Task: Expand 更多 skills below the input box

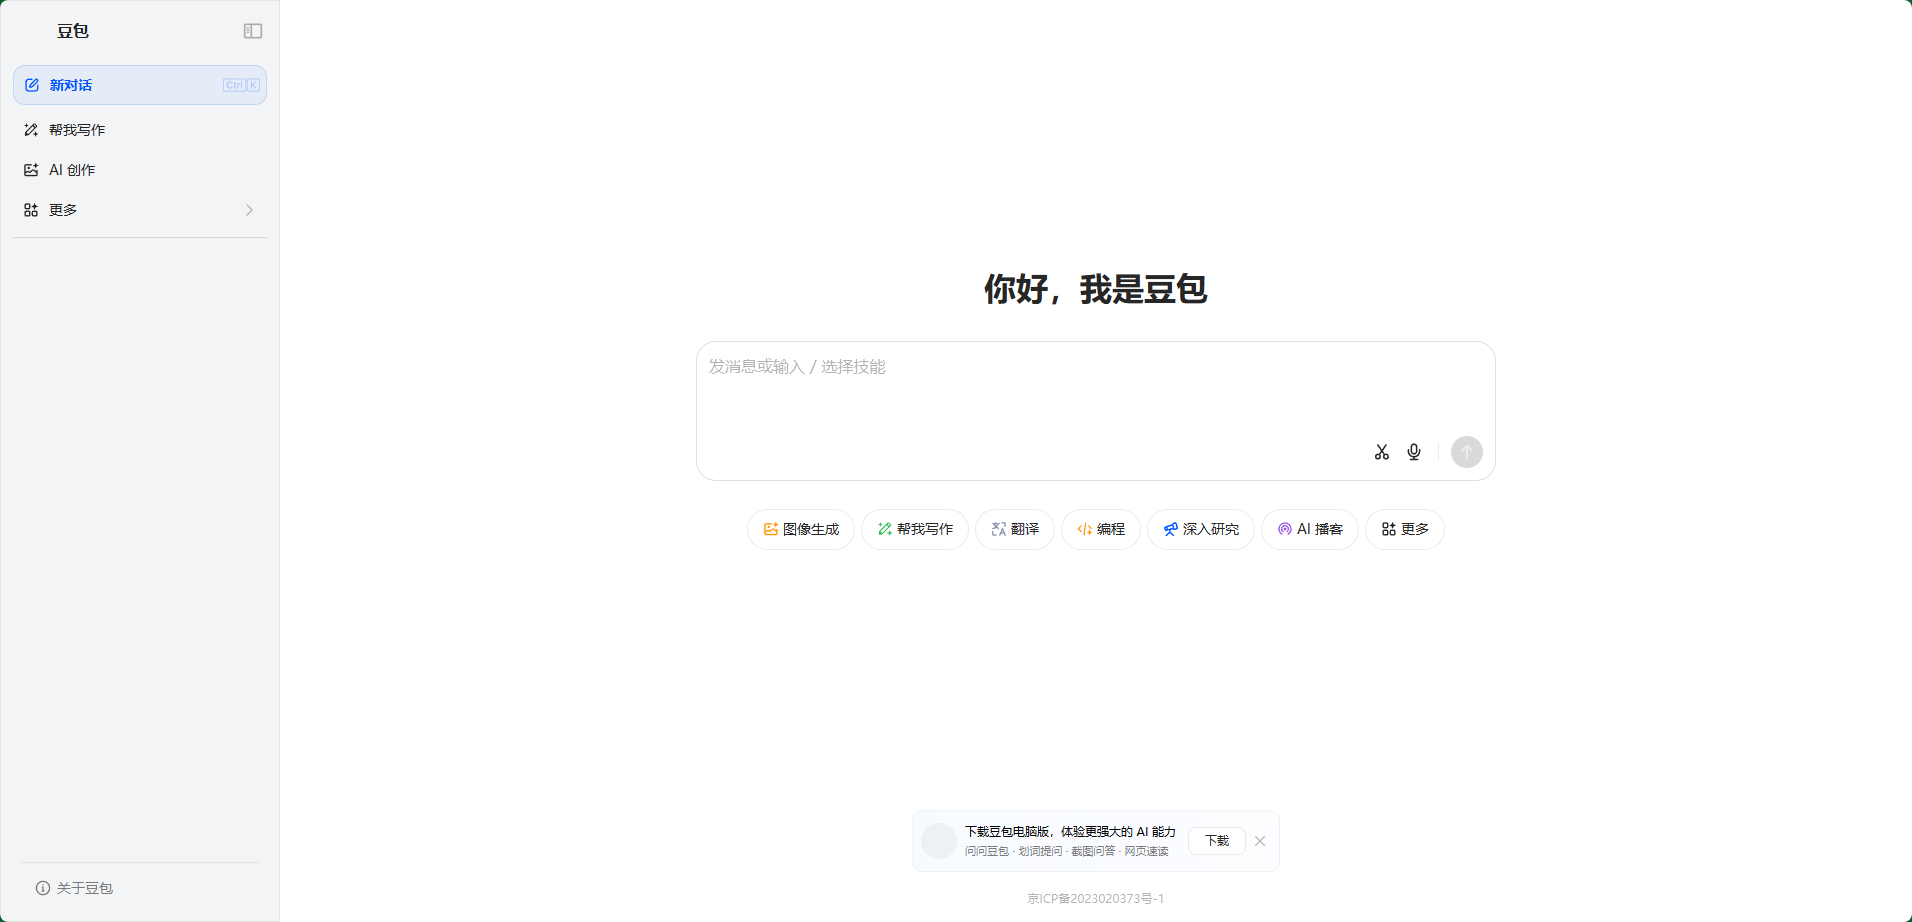Action: (x=1405, y=529)
